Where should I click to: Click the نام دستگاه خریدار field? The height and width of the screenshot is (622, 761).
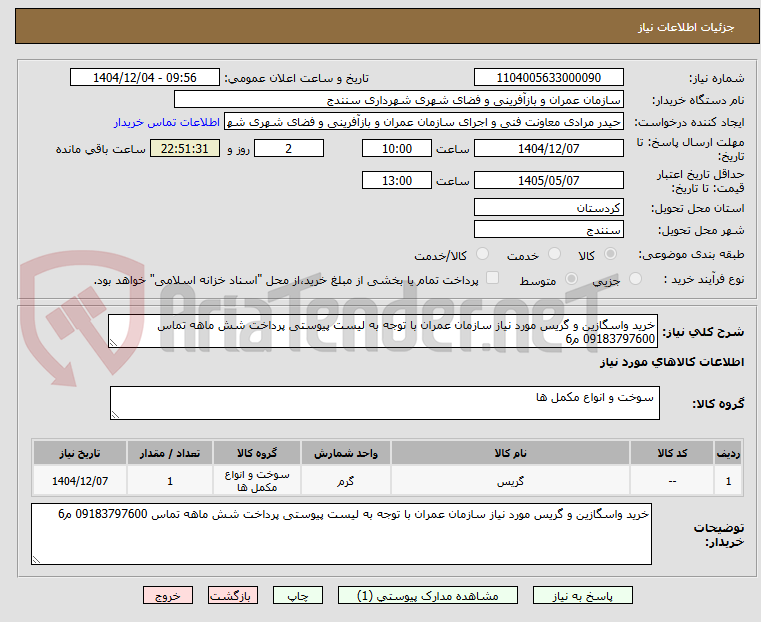click(398, 99)
